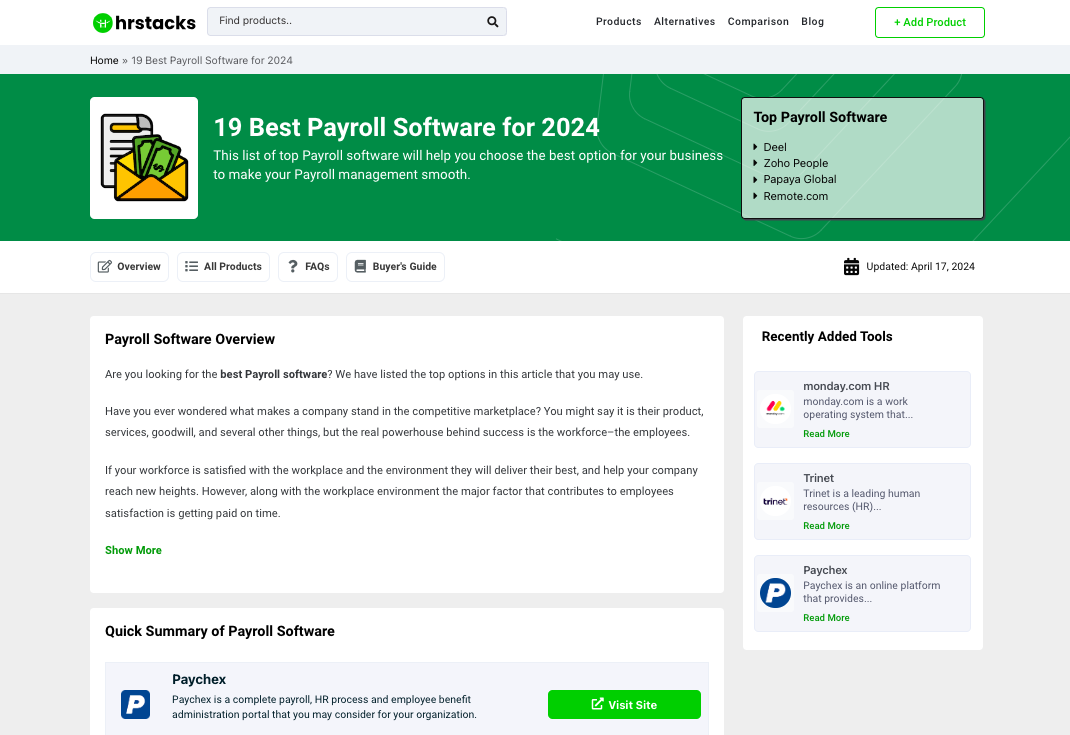Click the external link icon on Visit Site
The height and width of the screenshot is (735, 1070).
coord(596,704)
